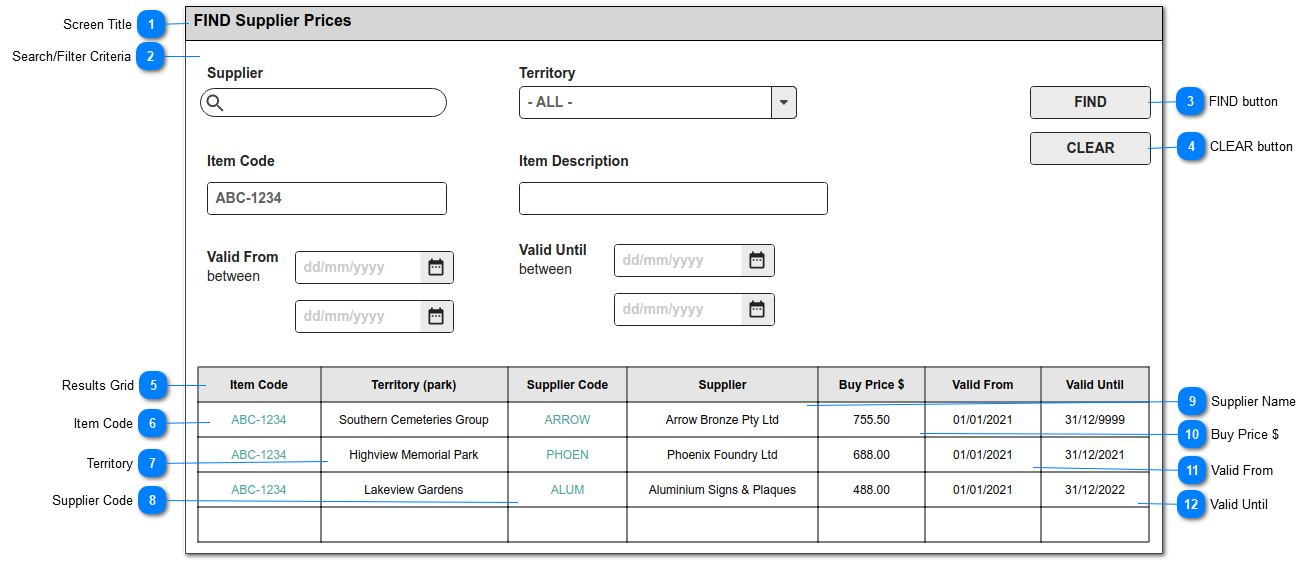Click the FIND button
Viewport: 1312px width, 563px height.
(x=1090, y=102)
